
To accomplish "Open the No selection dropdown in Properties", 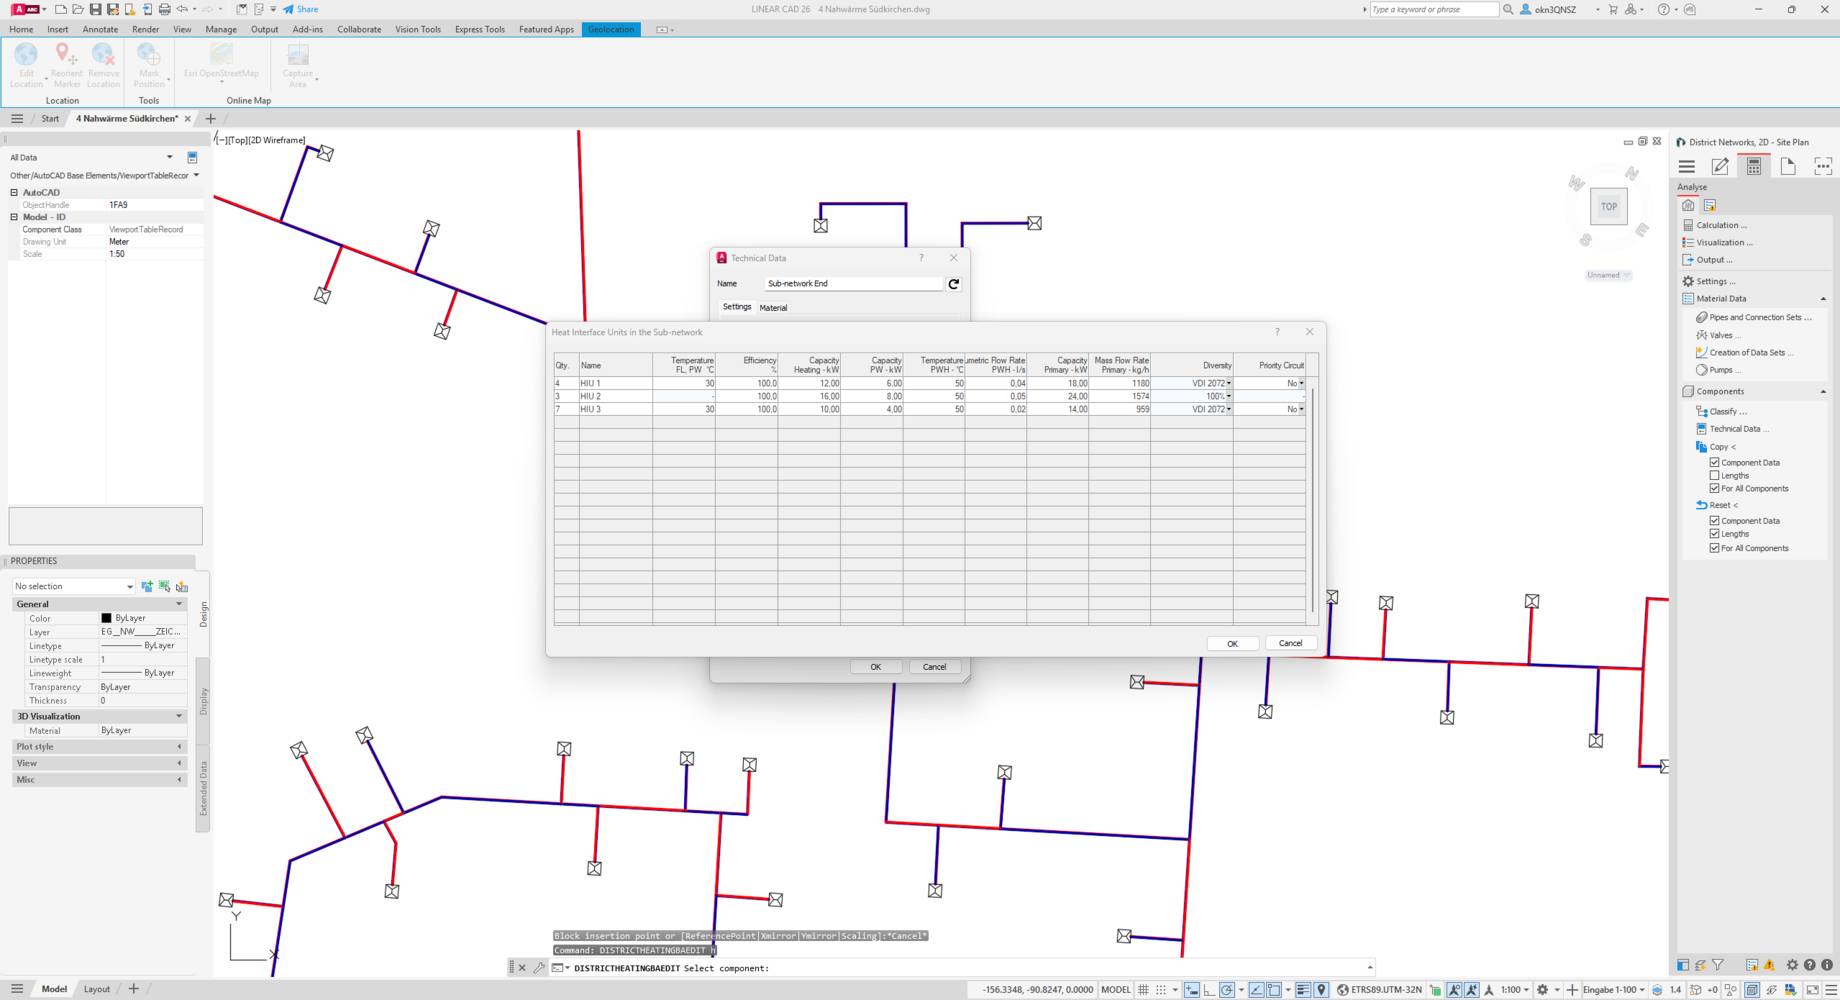I will pyautogui.click(x=73, y=586).
